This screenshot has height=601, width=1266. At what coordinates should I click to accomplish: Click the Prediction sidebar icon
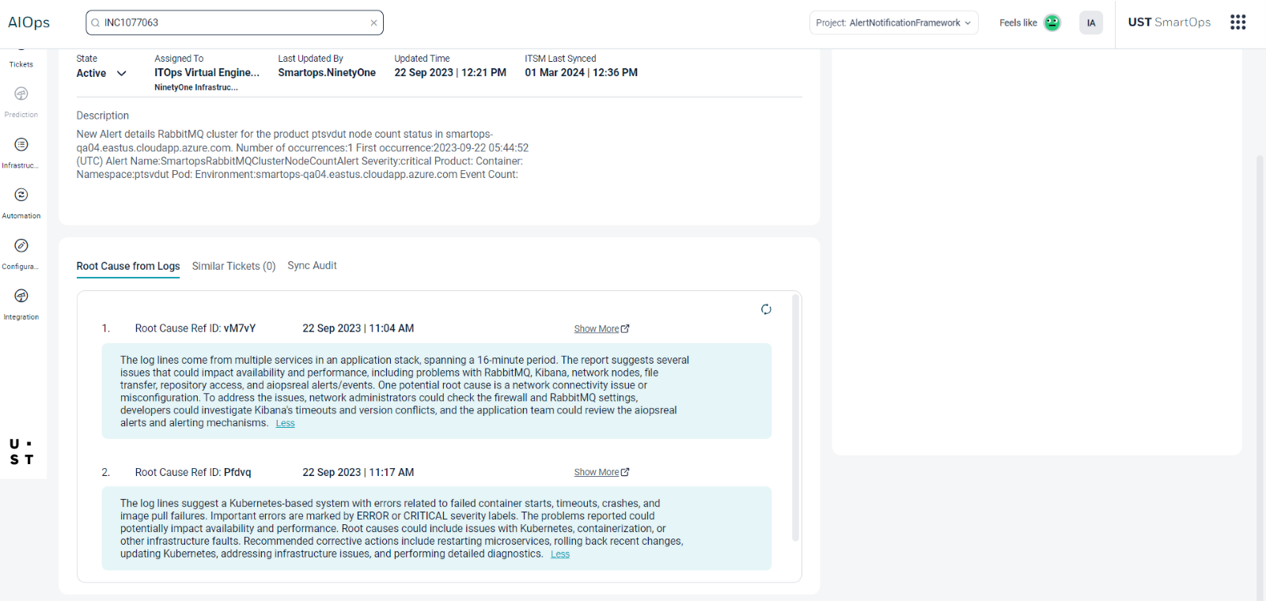(x=21, y=95)
